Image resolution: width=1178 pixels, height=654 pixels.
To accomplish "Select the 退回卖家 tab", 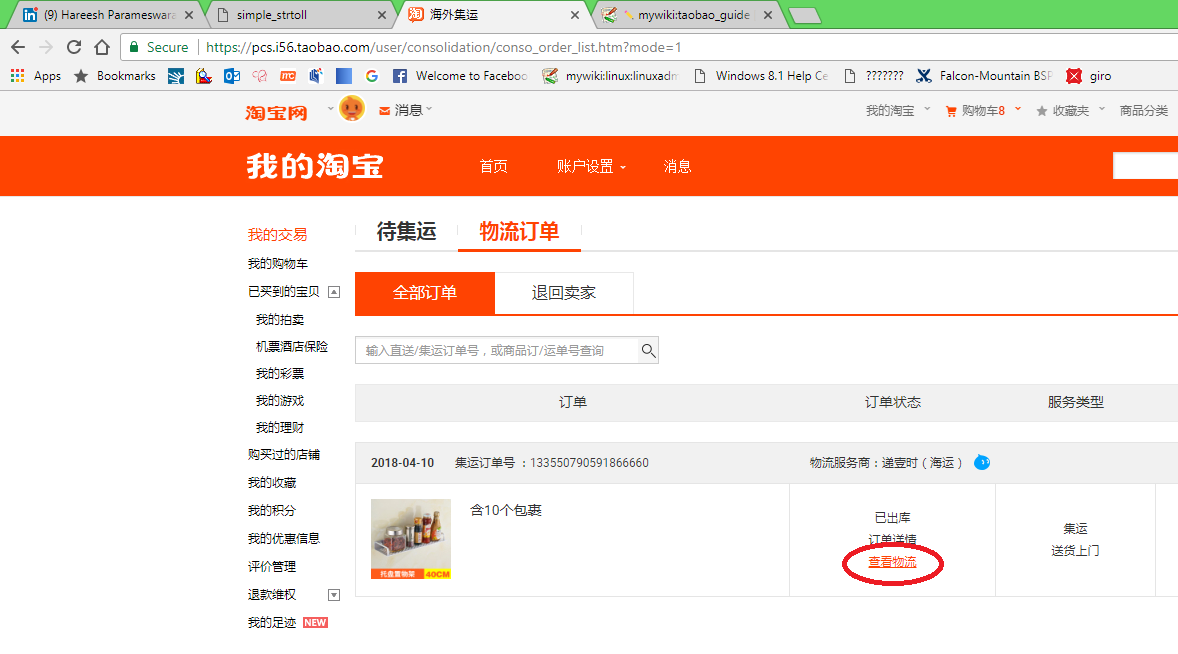I will point(563,294).
